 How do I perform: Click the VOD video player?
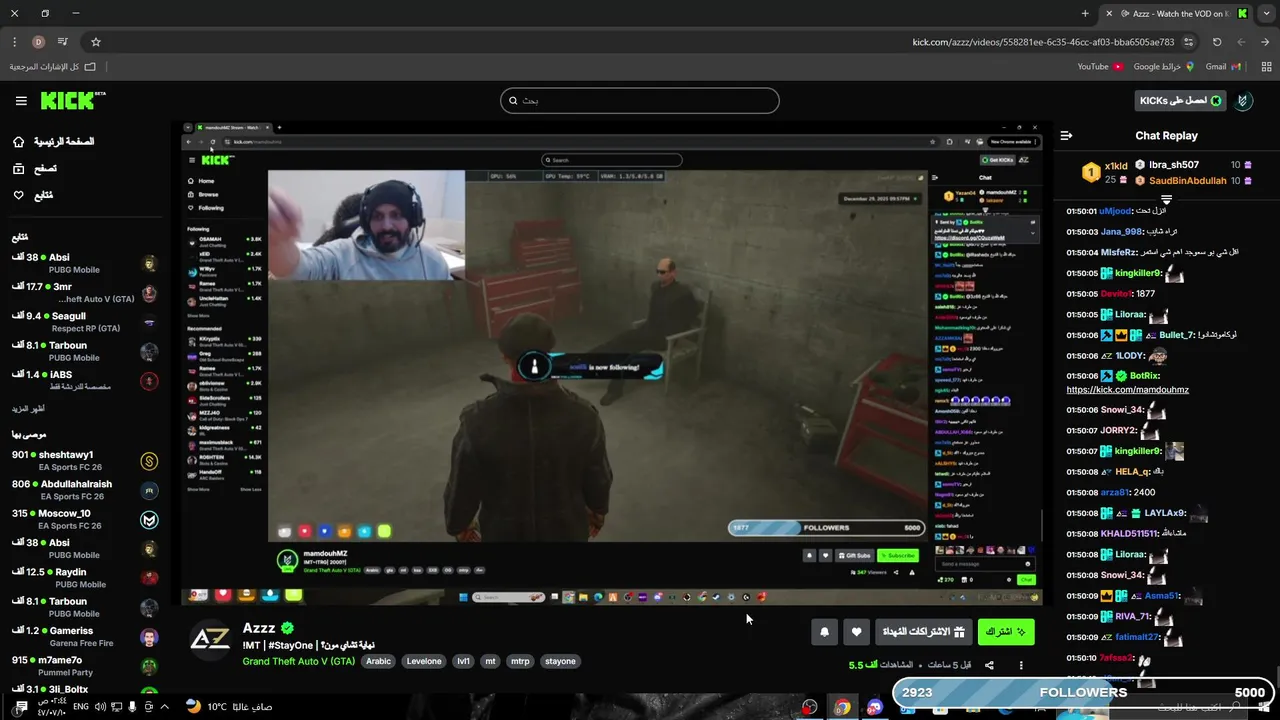coord(611,364)
